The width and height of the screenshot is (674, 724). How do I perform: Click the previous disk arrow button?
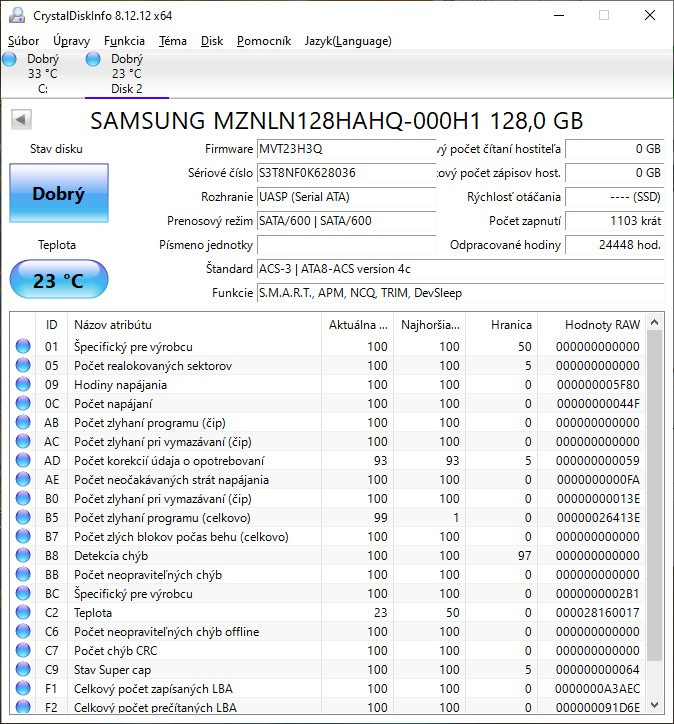tap(21, 120)
